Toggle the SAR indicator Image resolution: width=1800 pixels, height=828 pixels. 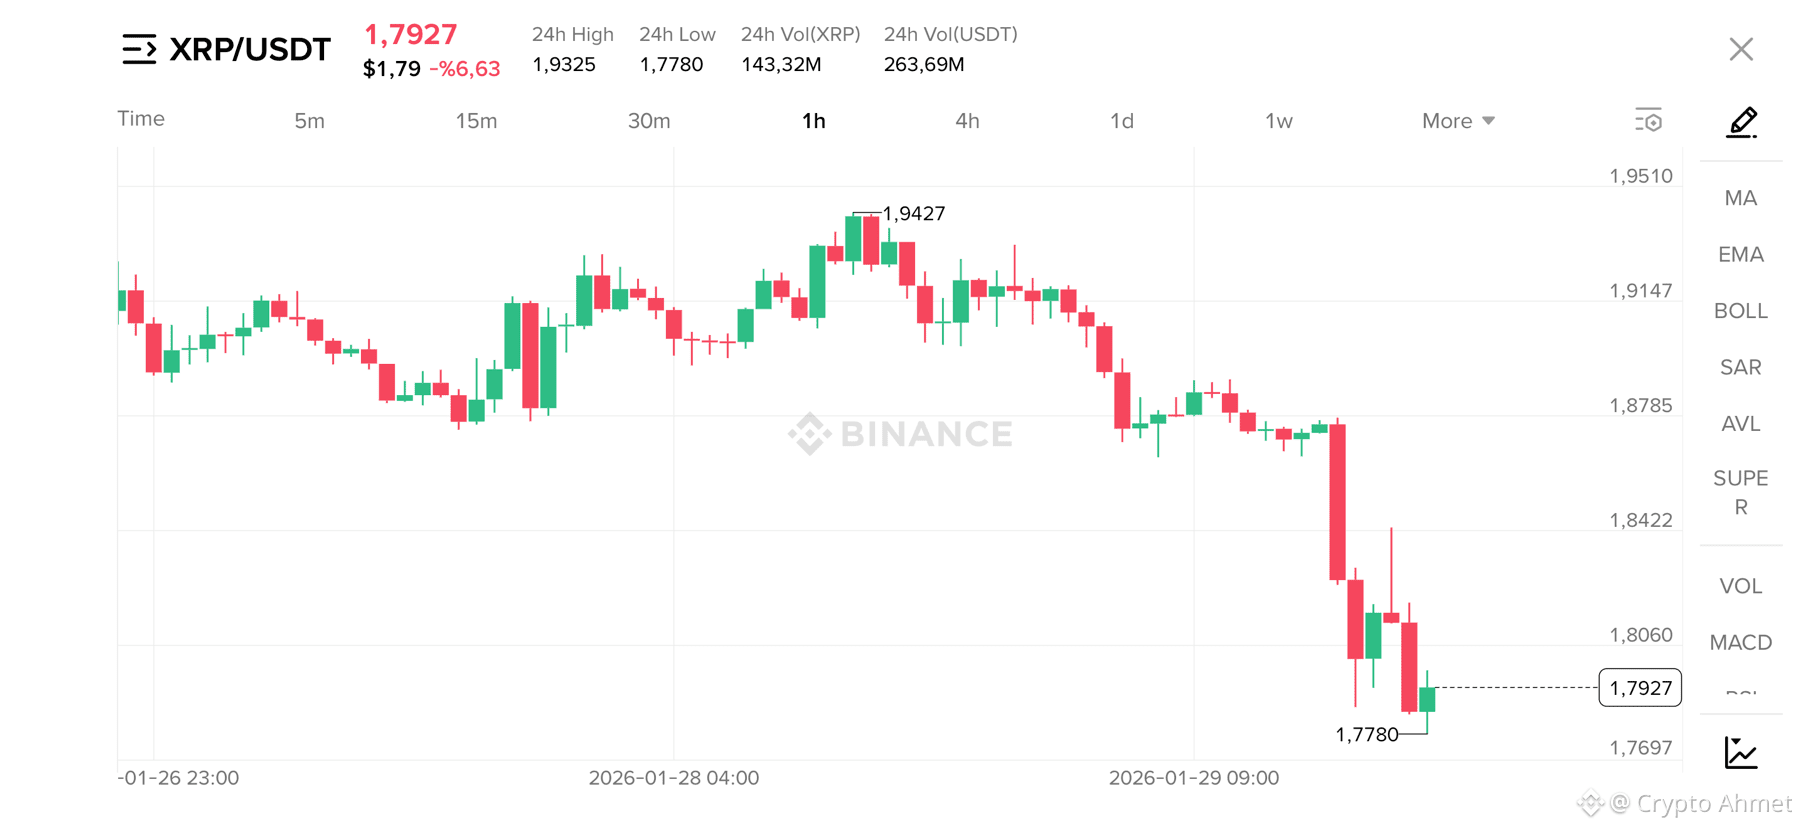pos(1741,367)
